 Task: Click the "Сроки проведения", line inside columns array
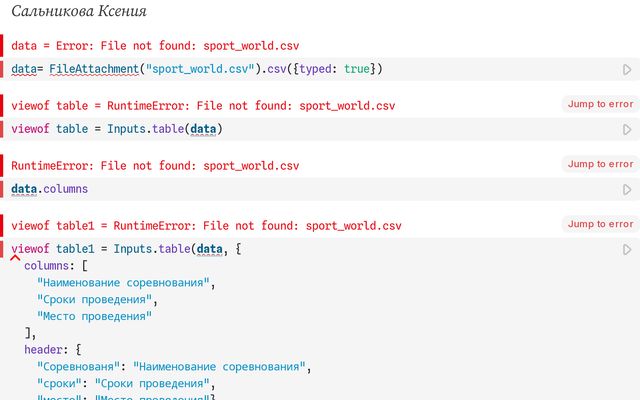coord(97,299)
